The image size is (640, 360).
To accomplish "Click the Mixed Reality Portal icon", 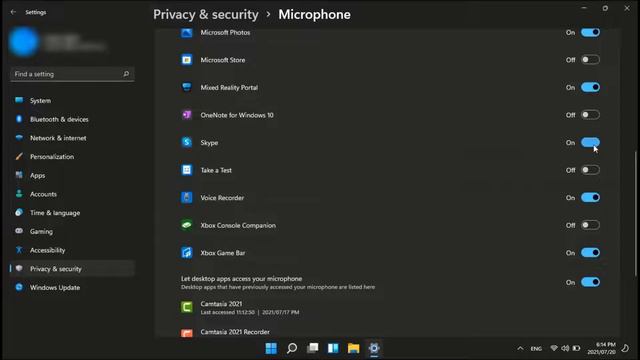I will pos(187,87).
